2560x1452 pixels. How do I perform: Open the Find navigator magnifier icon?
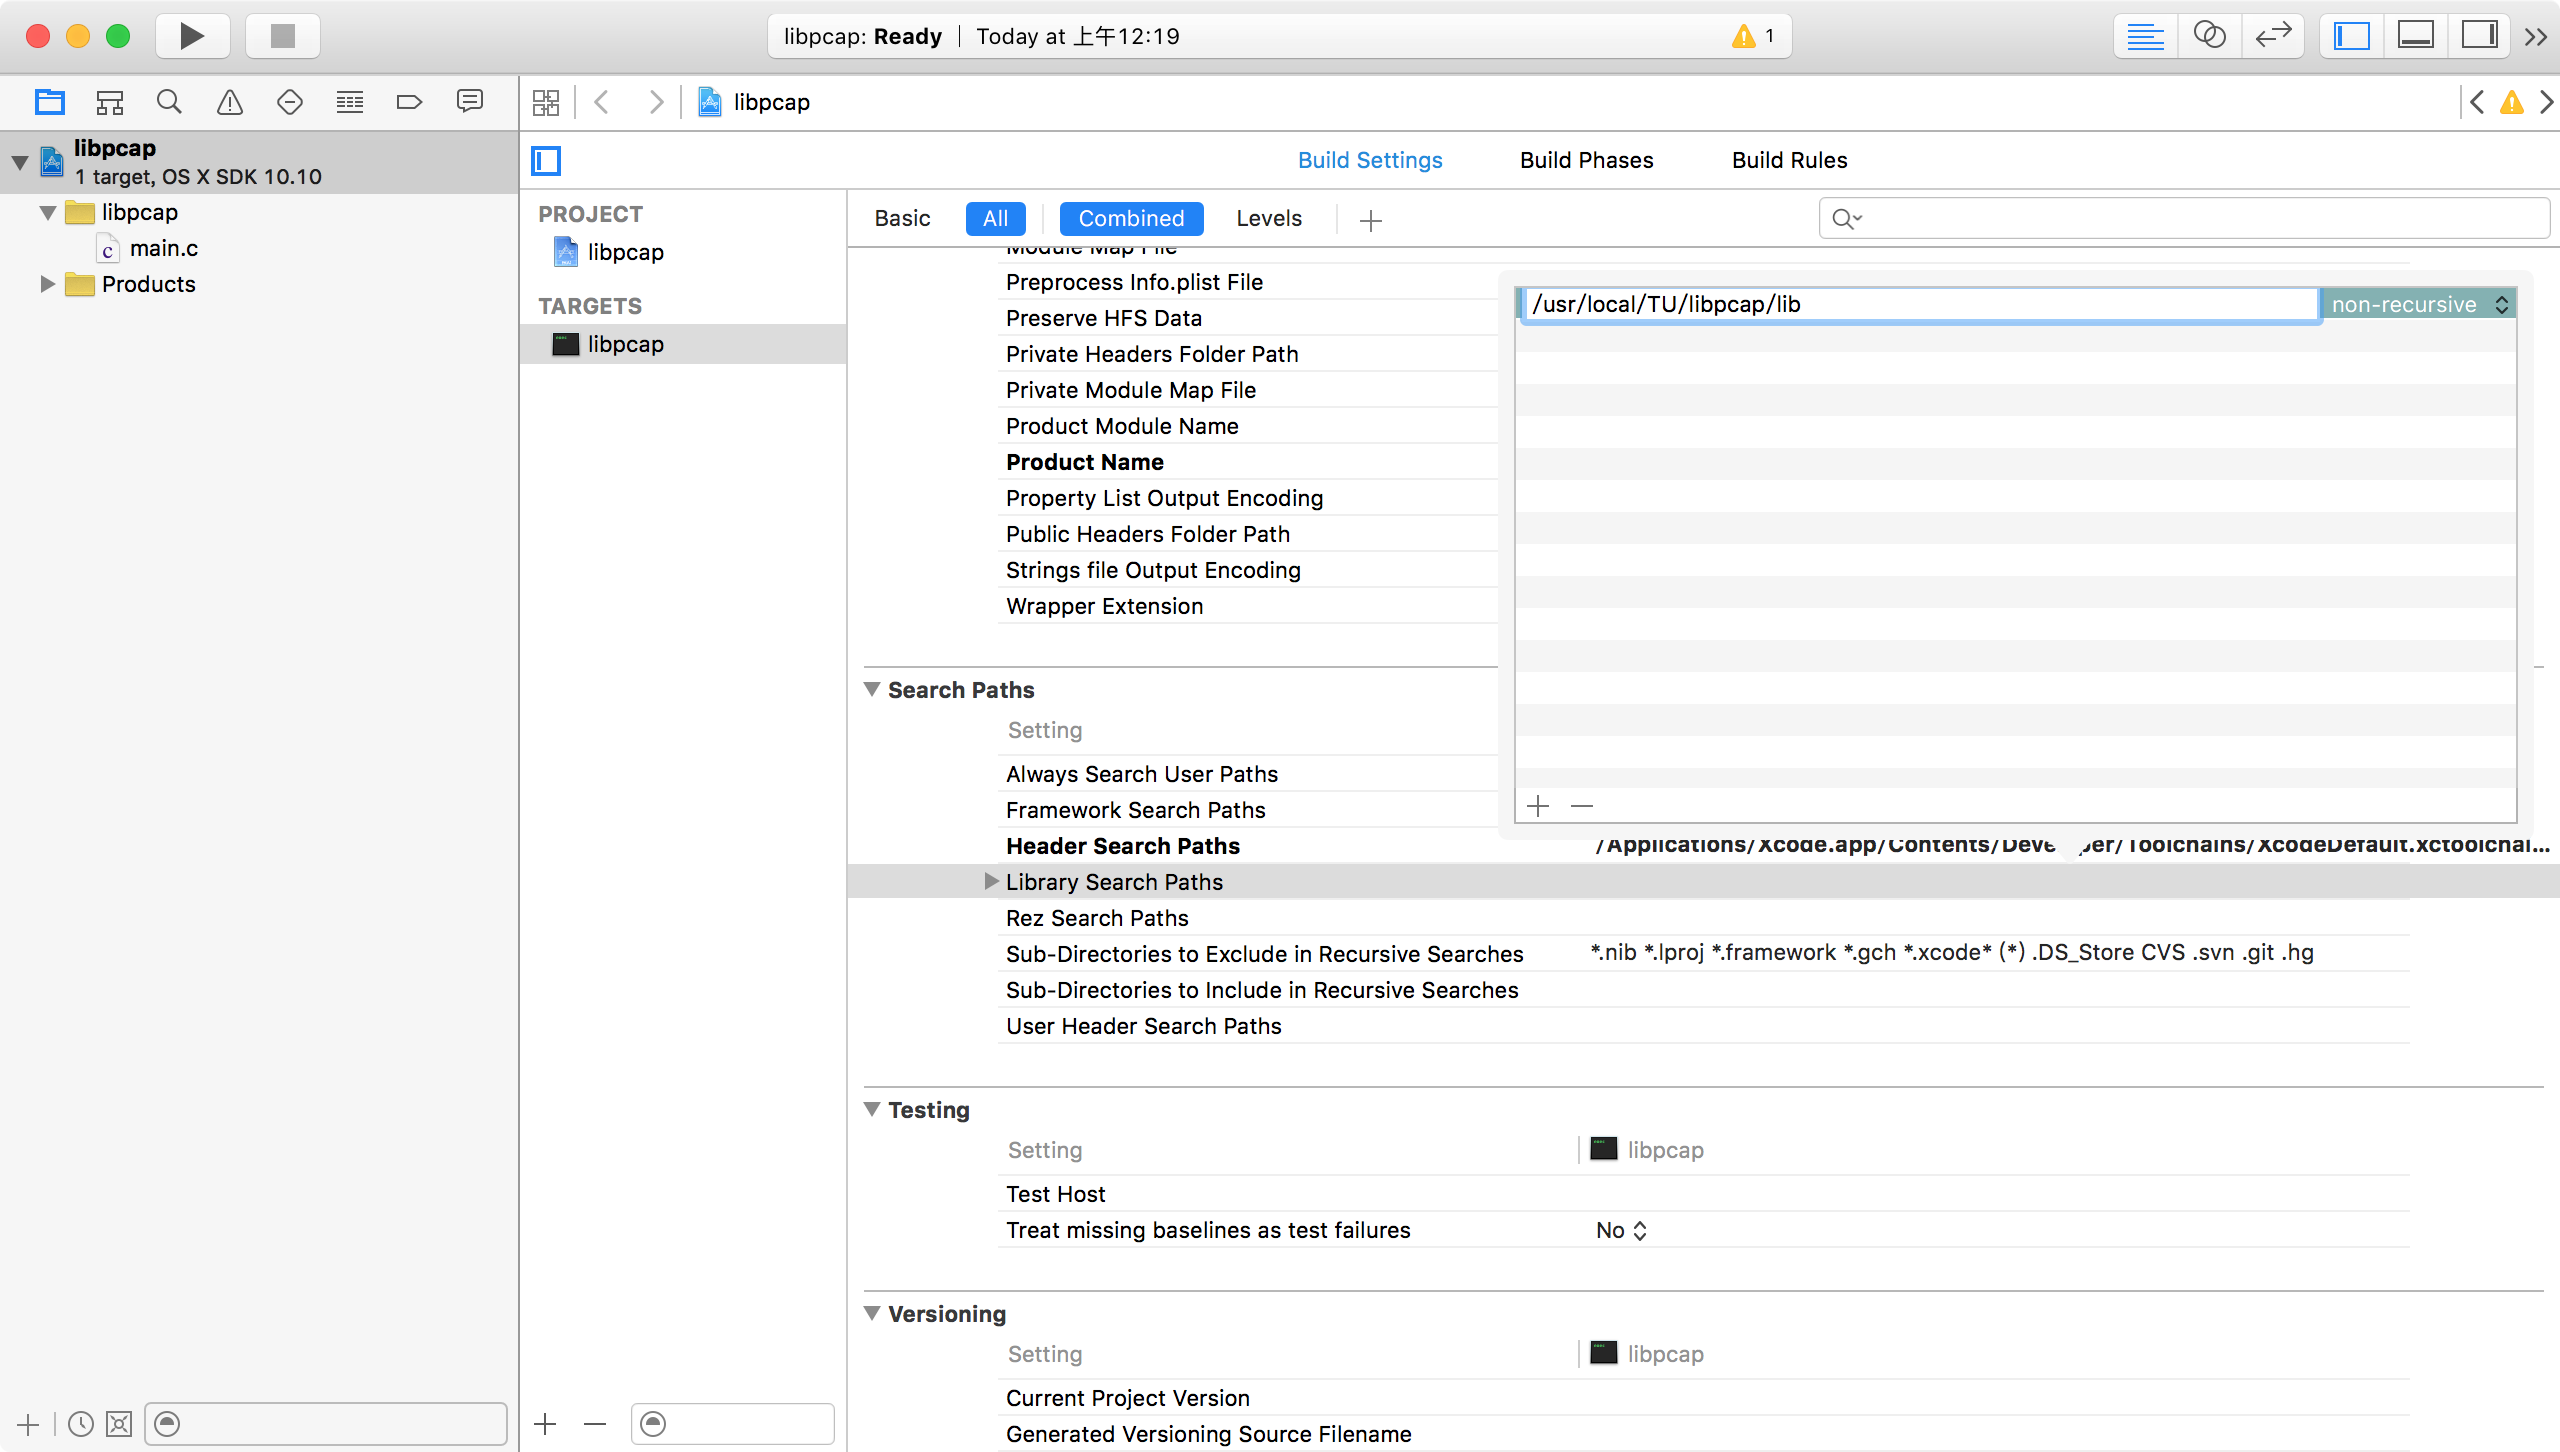click(x=169, y=102)
